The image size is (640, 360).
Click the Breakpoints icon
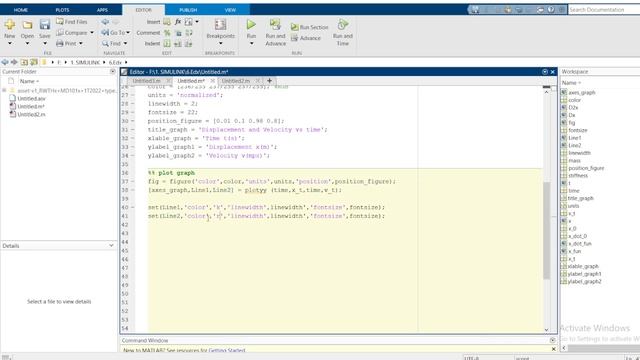click(x=220, y=25)
